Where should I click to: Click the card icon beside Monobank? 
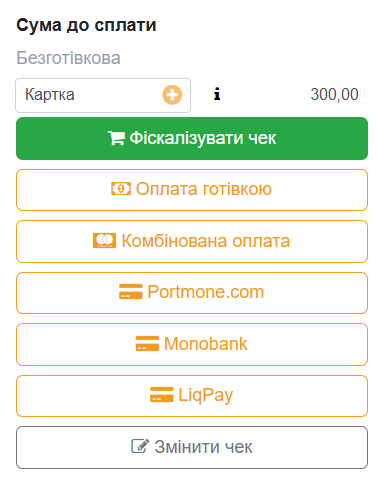tap(147, 344)
